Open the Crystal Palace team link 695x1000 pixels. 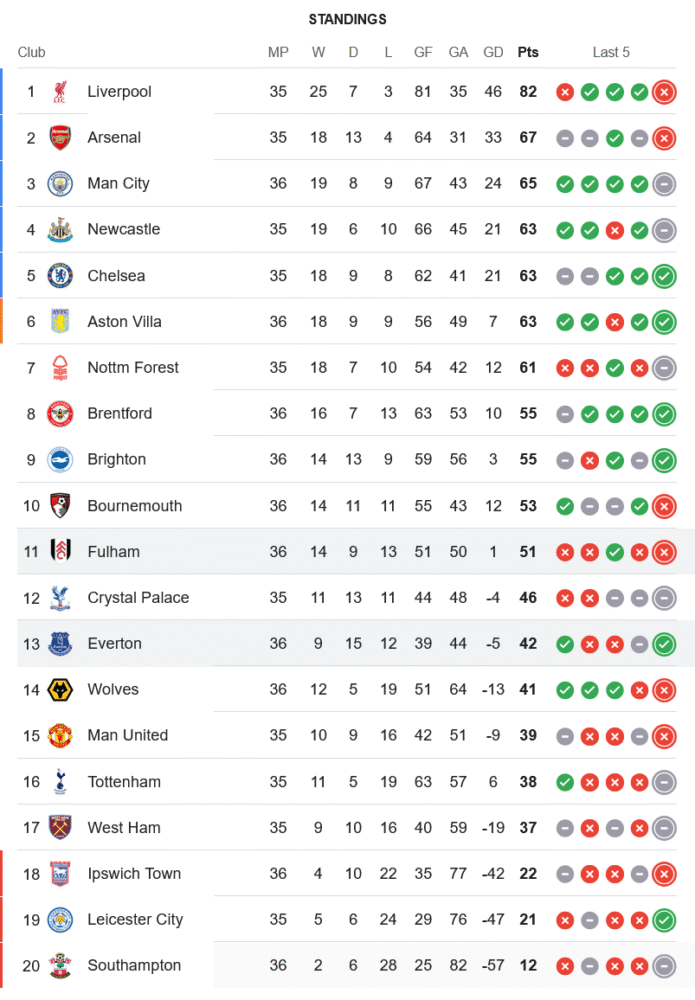(x=138, y=598)
